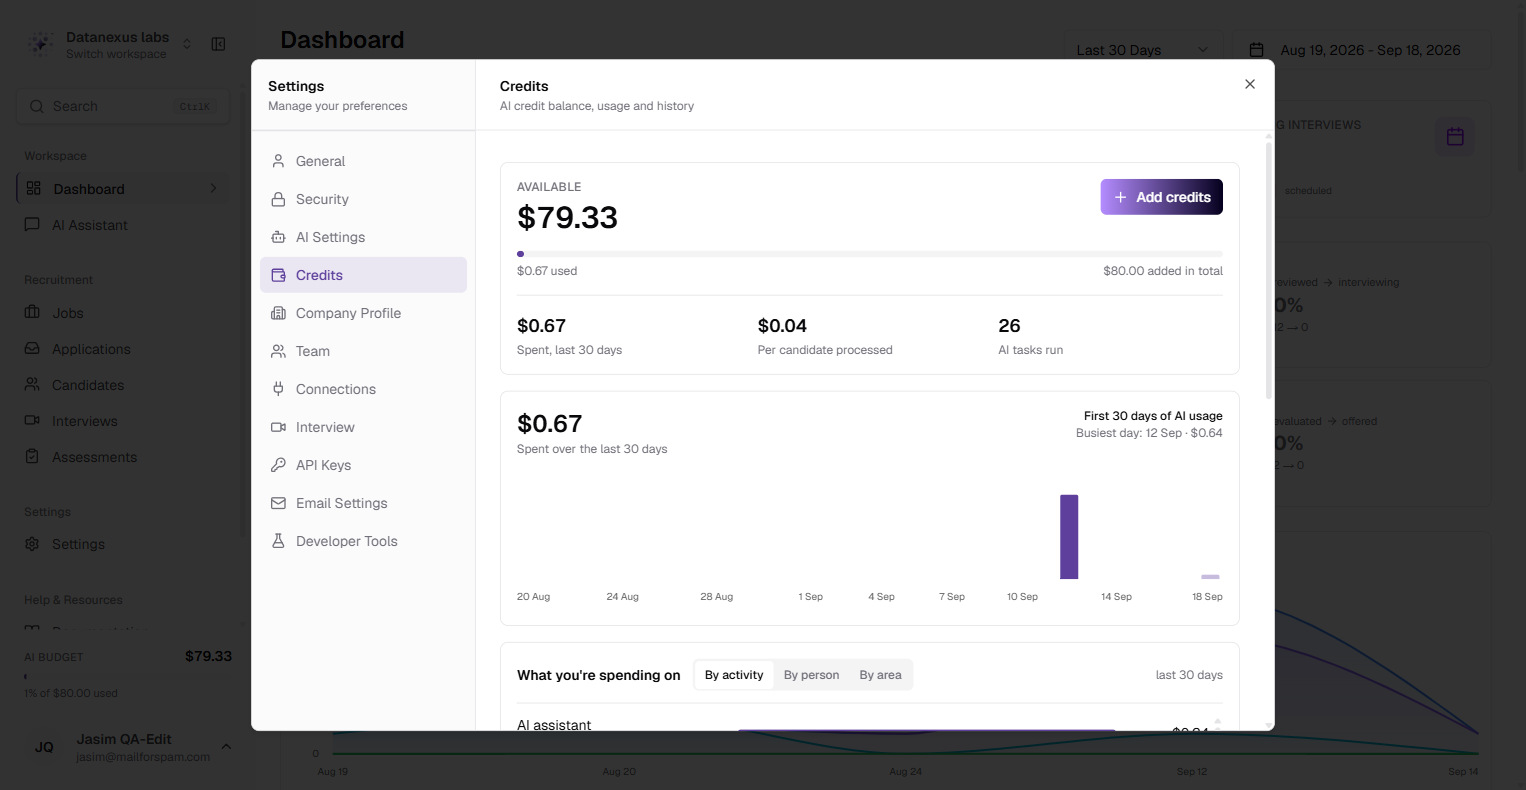Screen dimensions: 1526x790
Task: Click the tall 12 Sep usage bar
Action: pyautogui.click(x=1069, y=536)
